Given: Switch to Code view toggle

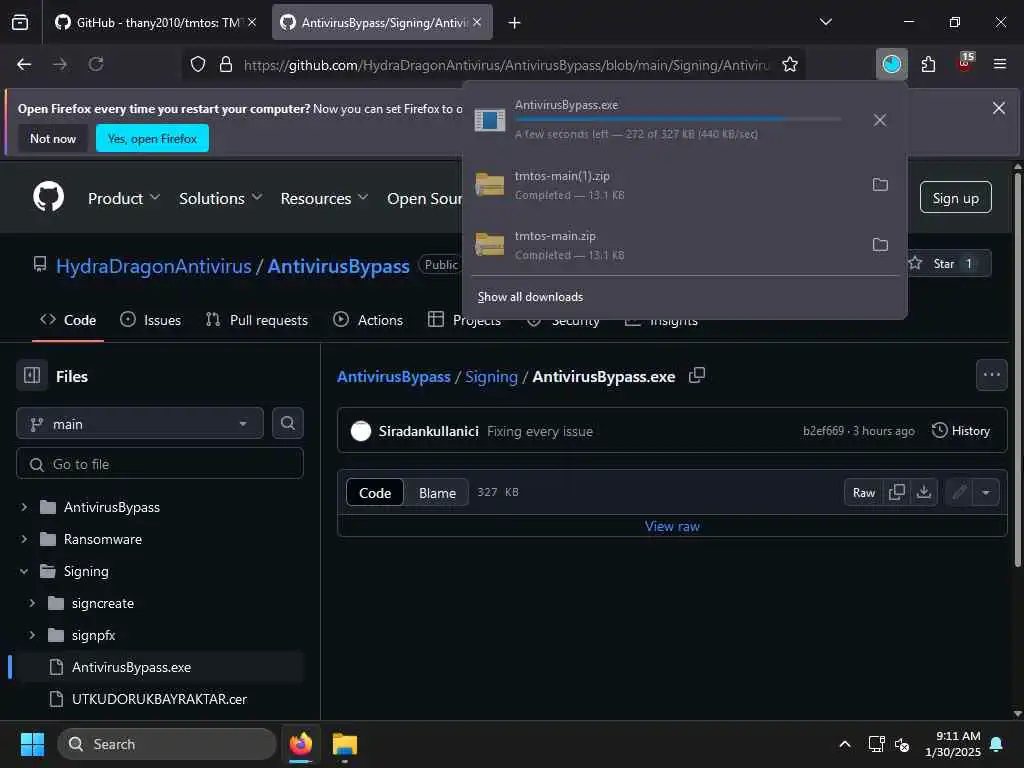Looking at the screenshot, I should 375,493.
